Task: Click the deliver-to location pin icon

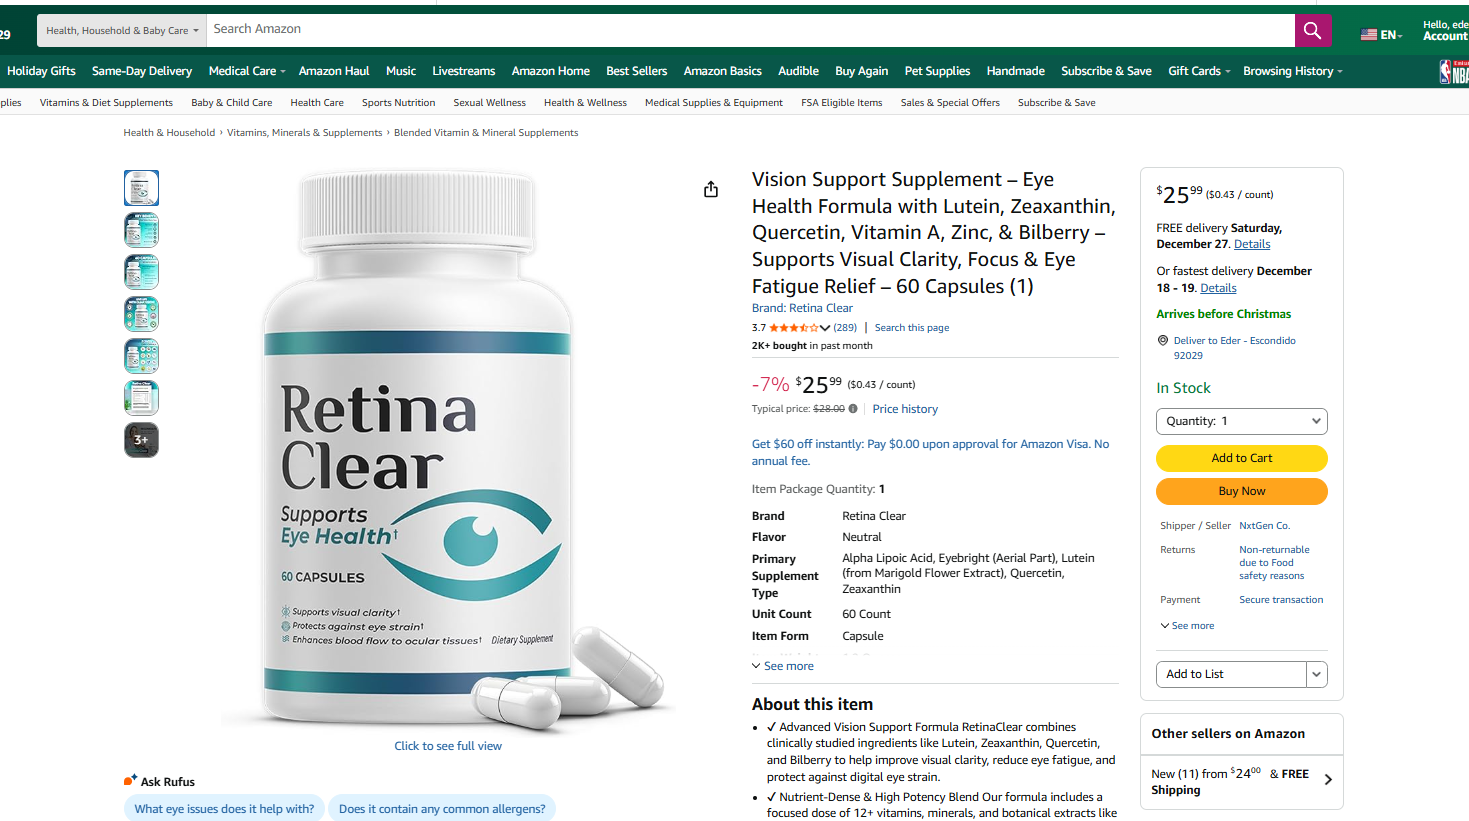Action: 1163,340
